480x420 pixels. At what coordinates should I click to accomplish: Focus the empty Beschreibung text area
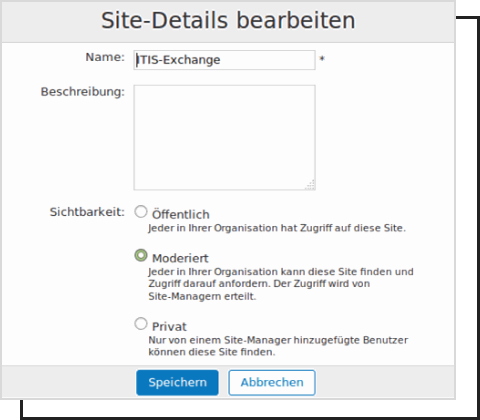click(224, 137)
